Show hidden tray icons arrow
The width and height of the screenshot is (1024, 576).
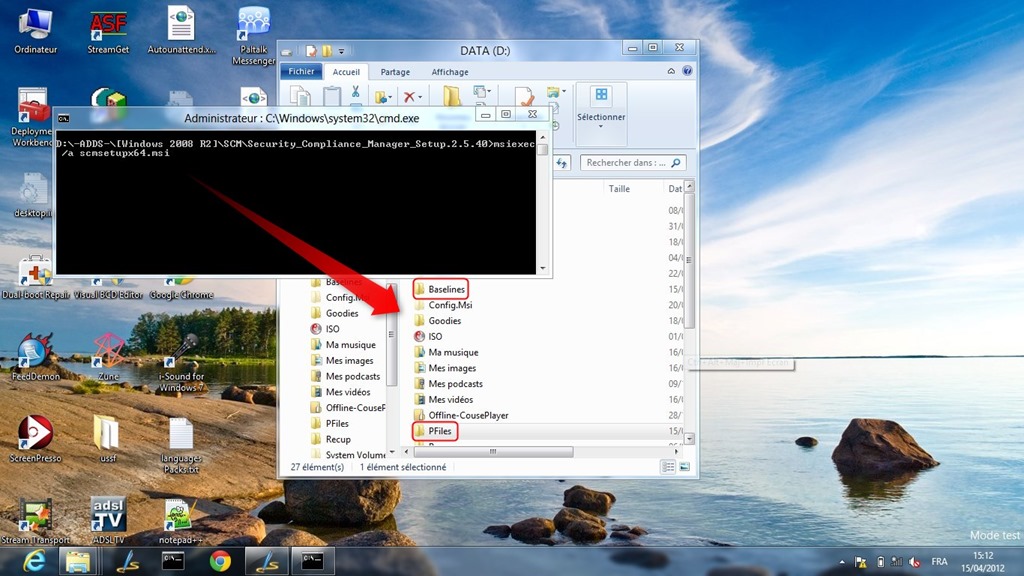(x=842, y=562)
